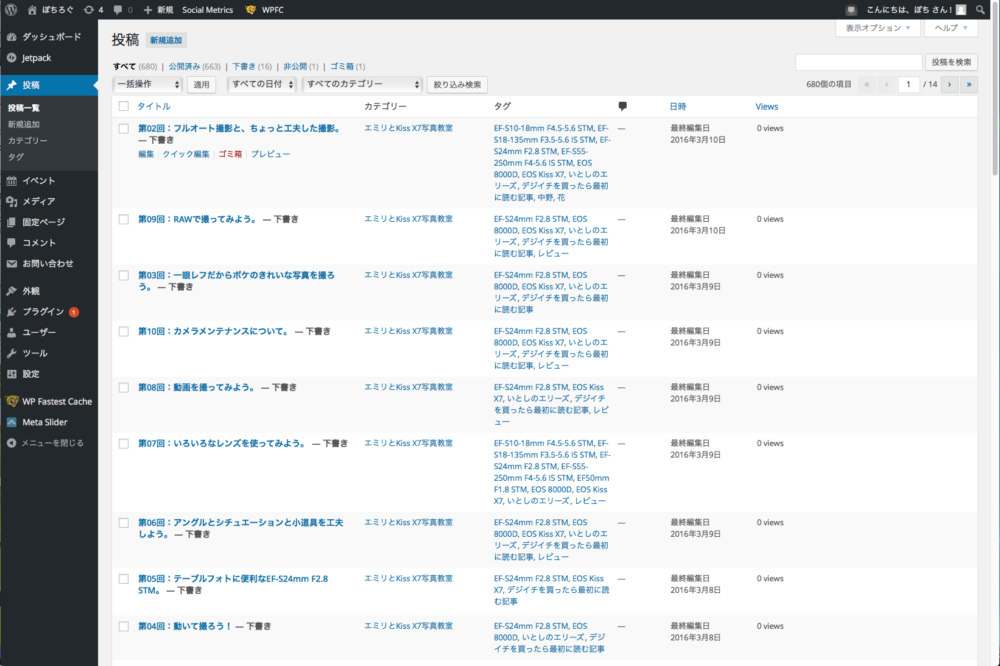Open Meta Slider in sidebar
This screenshot has width=1000, height=666.
pyautogui.click(x=44, y=422)
